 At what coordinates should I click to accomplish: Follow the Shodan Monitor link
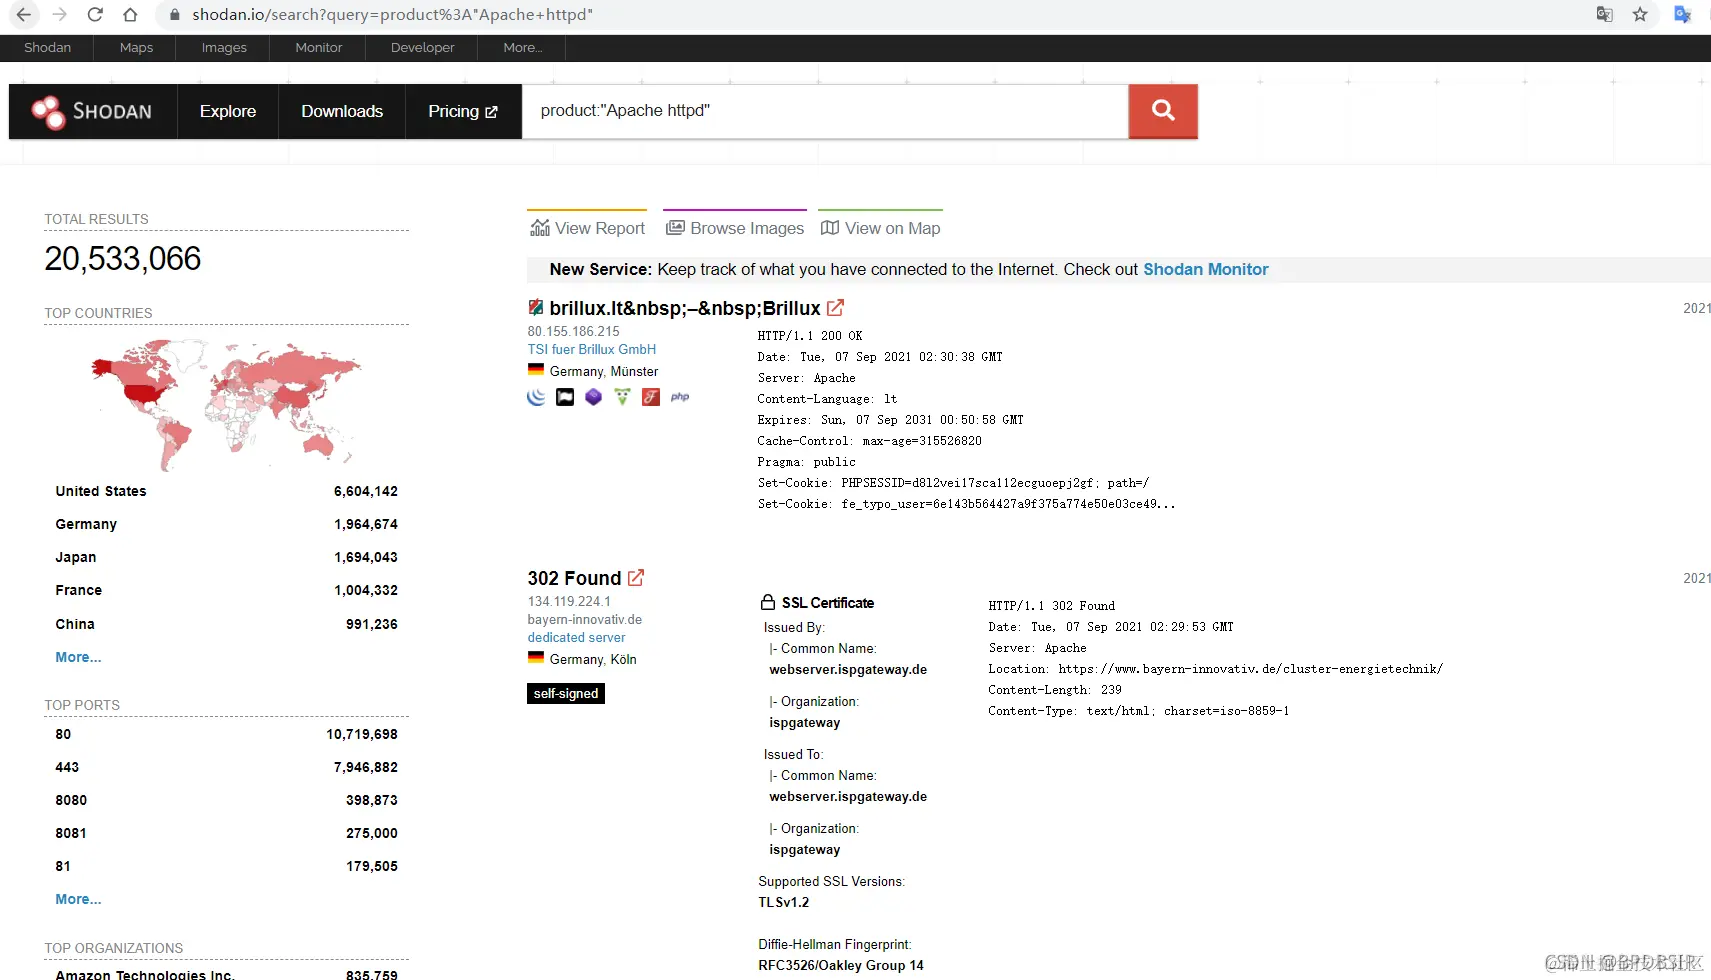(x=1205, y=269)
